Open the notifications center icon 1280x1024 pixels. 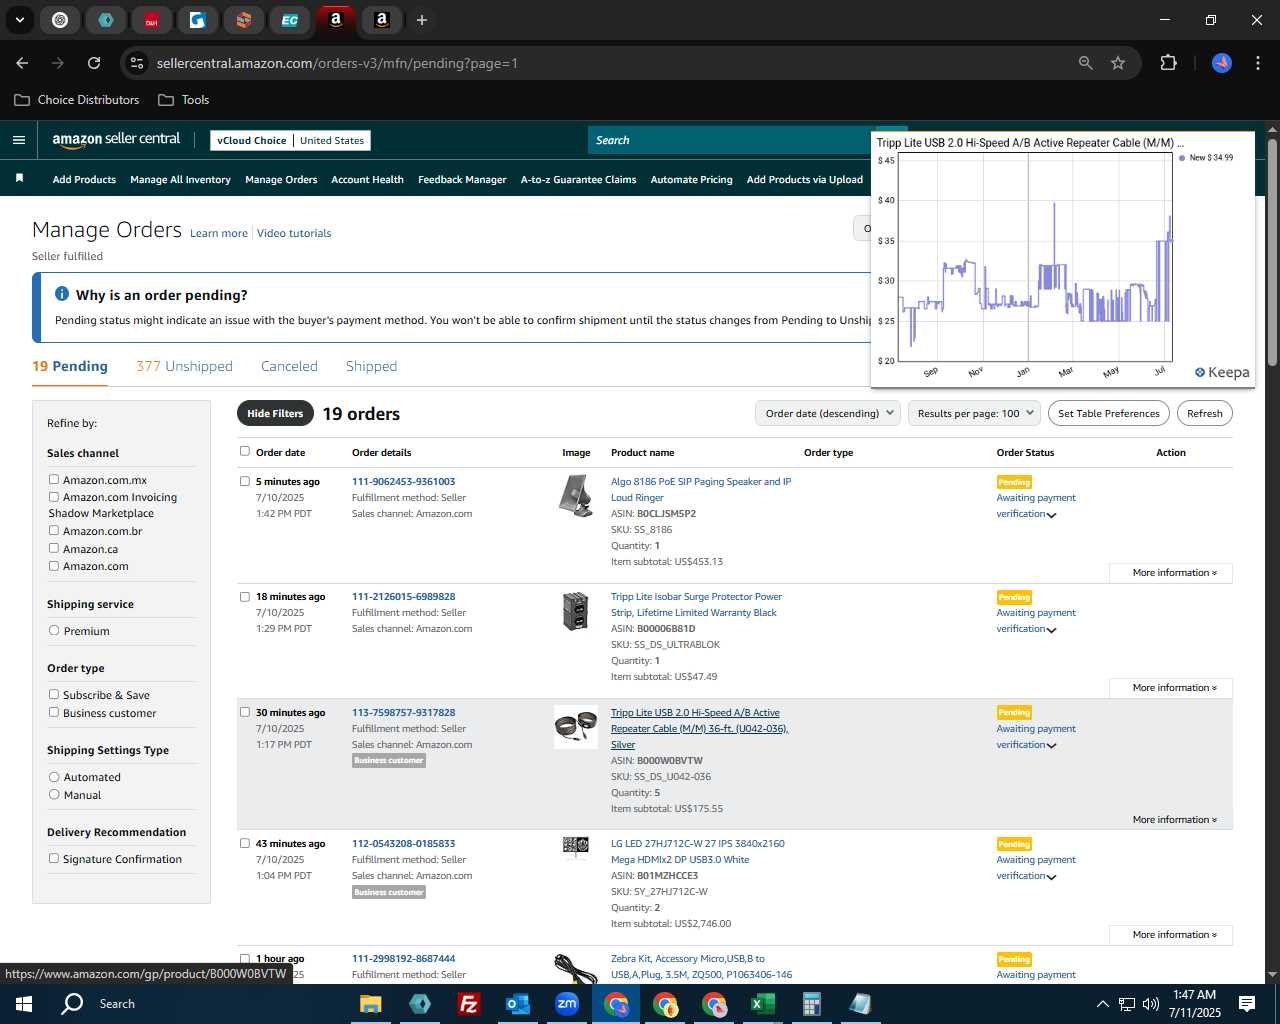(x=1247, y=1004)
